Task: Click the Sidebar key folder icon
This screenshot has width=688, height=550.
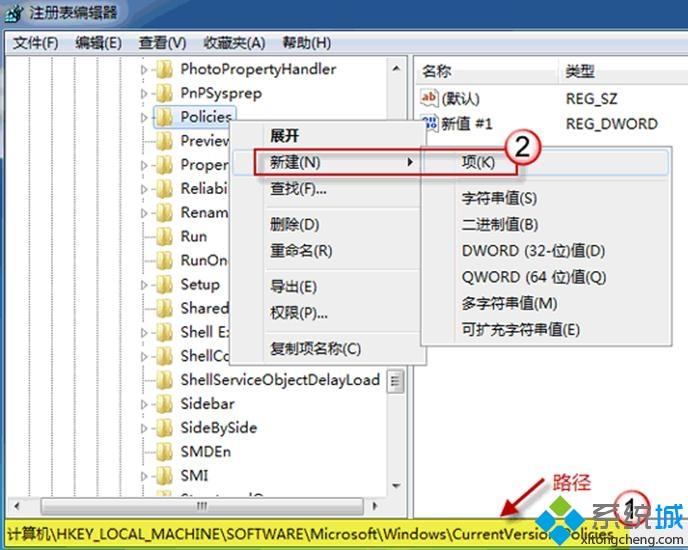Action: click(164, 404)
